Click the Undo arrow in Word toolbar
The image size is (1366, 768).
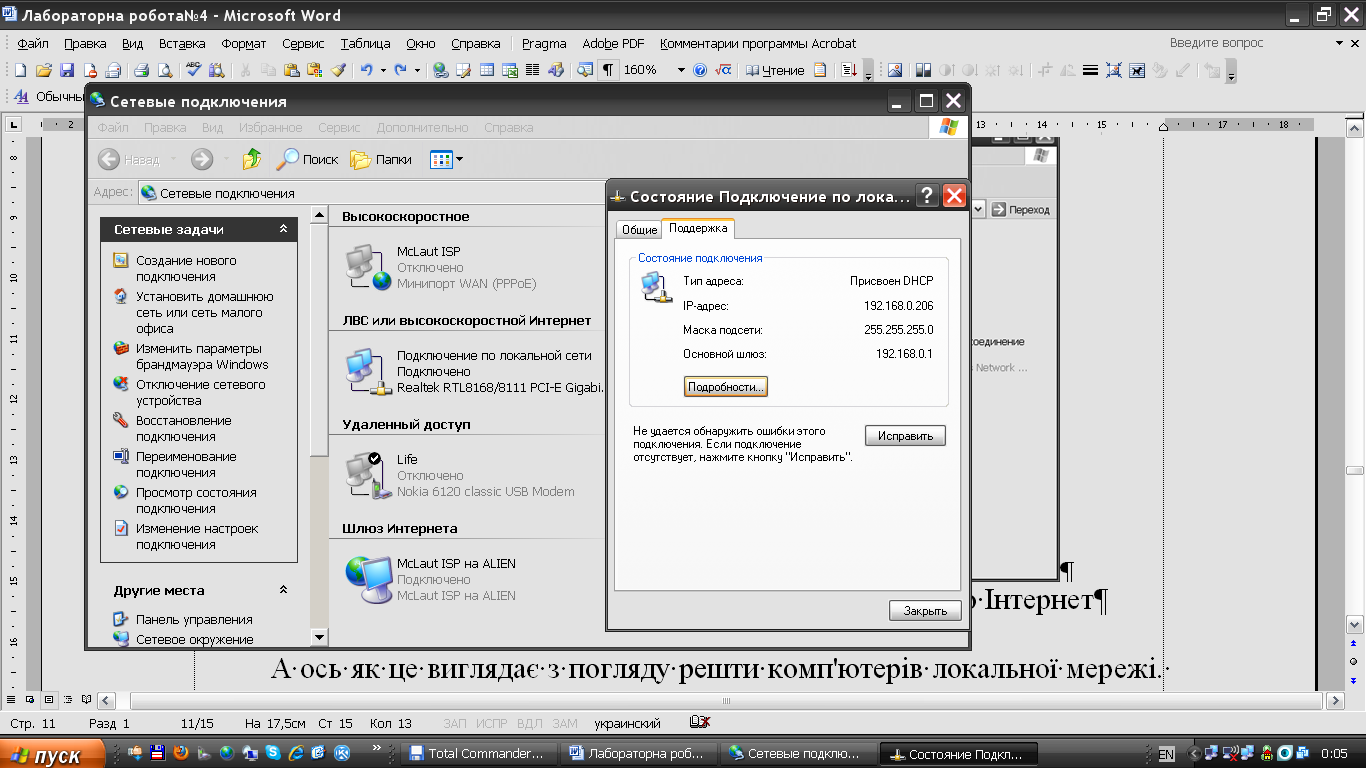[366, 70]
